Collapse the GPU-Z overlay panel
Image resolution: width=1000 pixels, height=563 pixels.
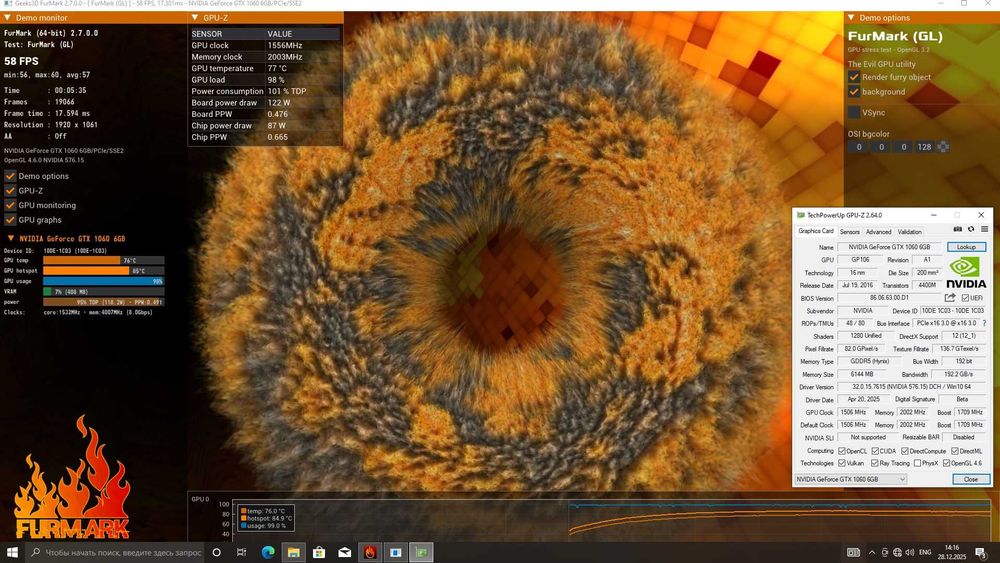[195, 18]
